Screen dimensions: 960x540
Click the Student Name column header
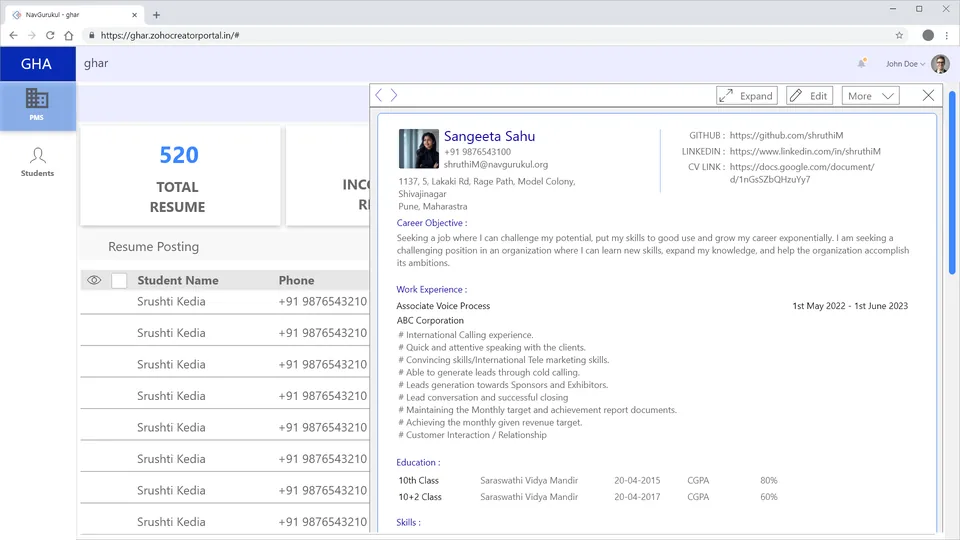tap(178, 280)
